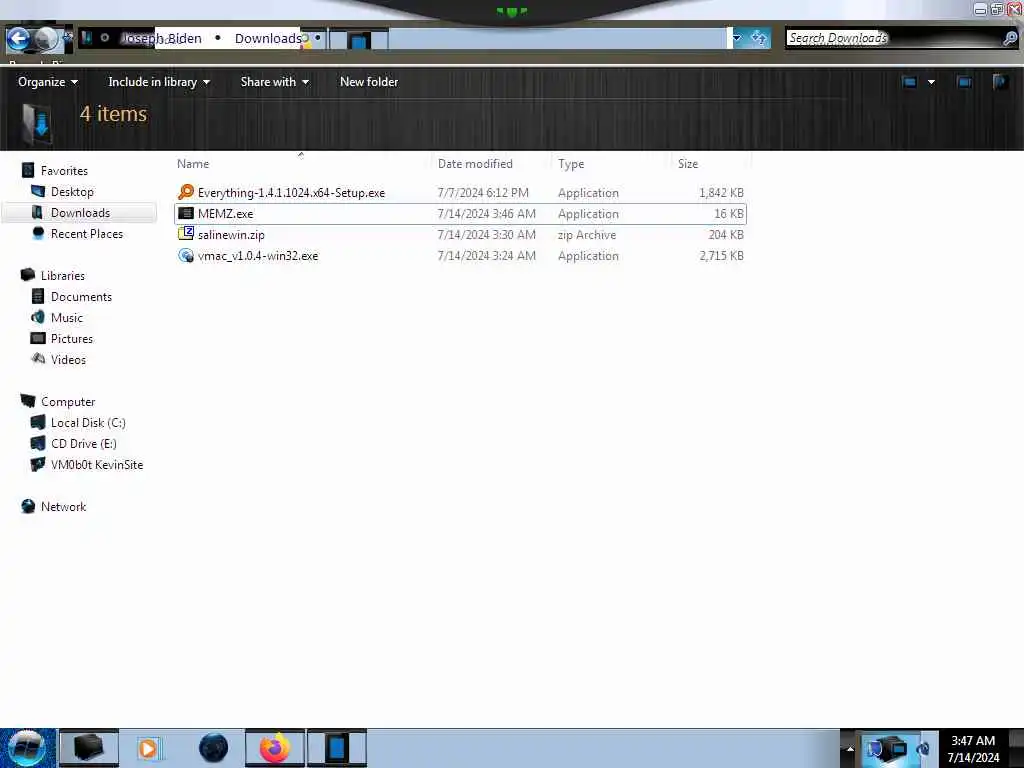
Task: Open CD Drive (E:)
Action: (x=84, y=443)
